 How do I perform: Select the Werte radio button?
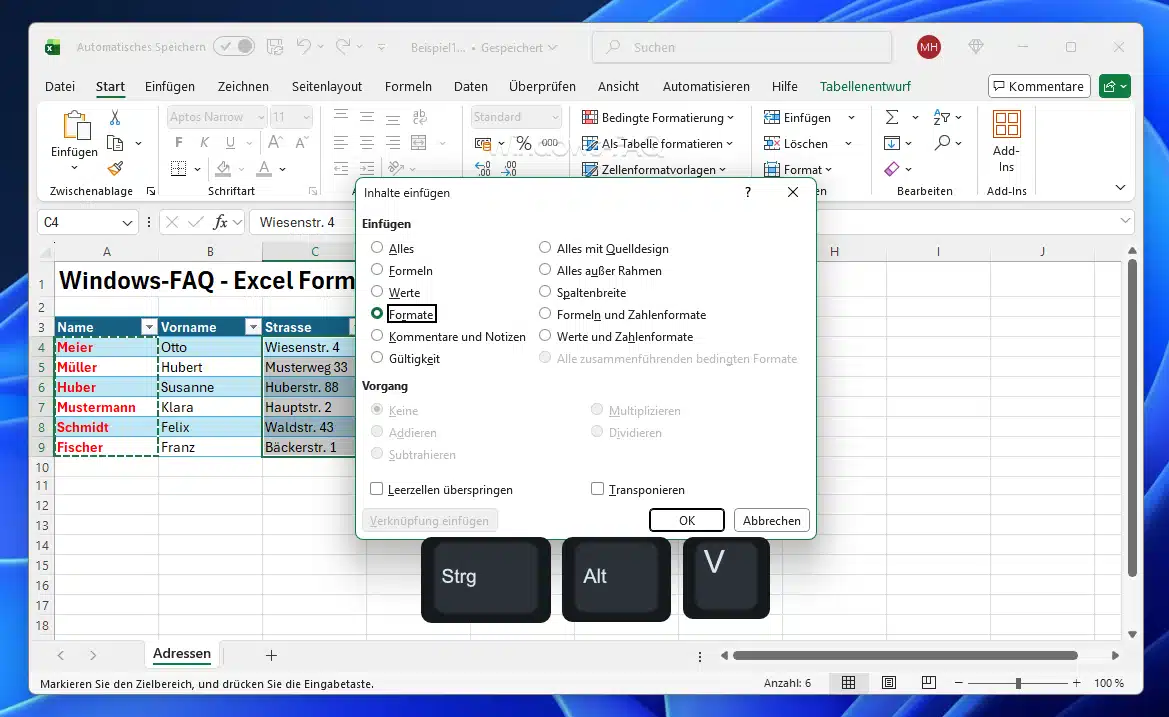[377, 292]
